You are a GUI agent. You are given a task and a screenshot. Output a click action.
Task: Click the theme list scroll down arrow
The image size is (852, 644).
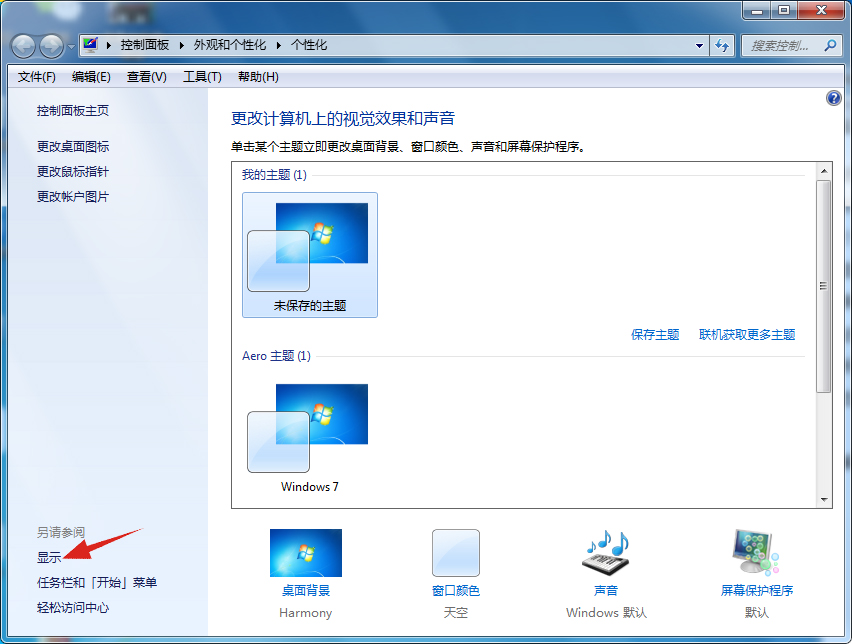(x=824, y=499)
